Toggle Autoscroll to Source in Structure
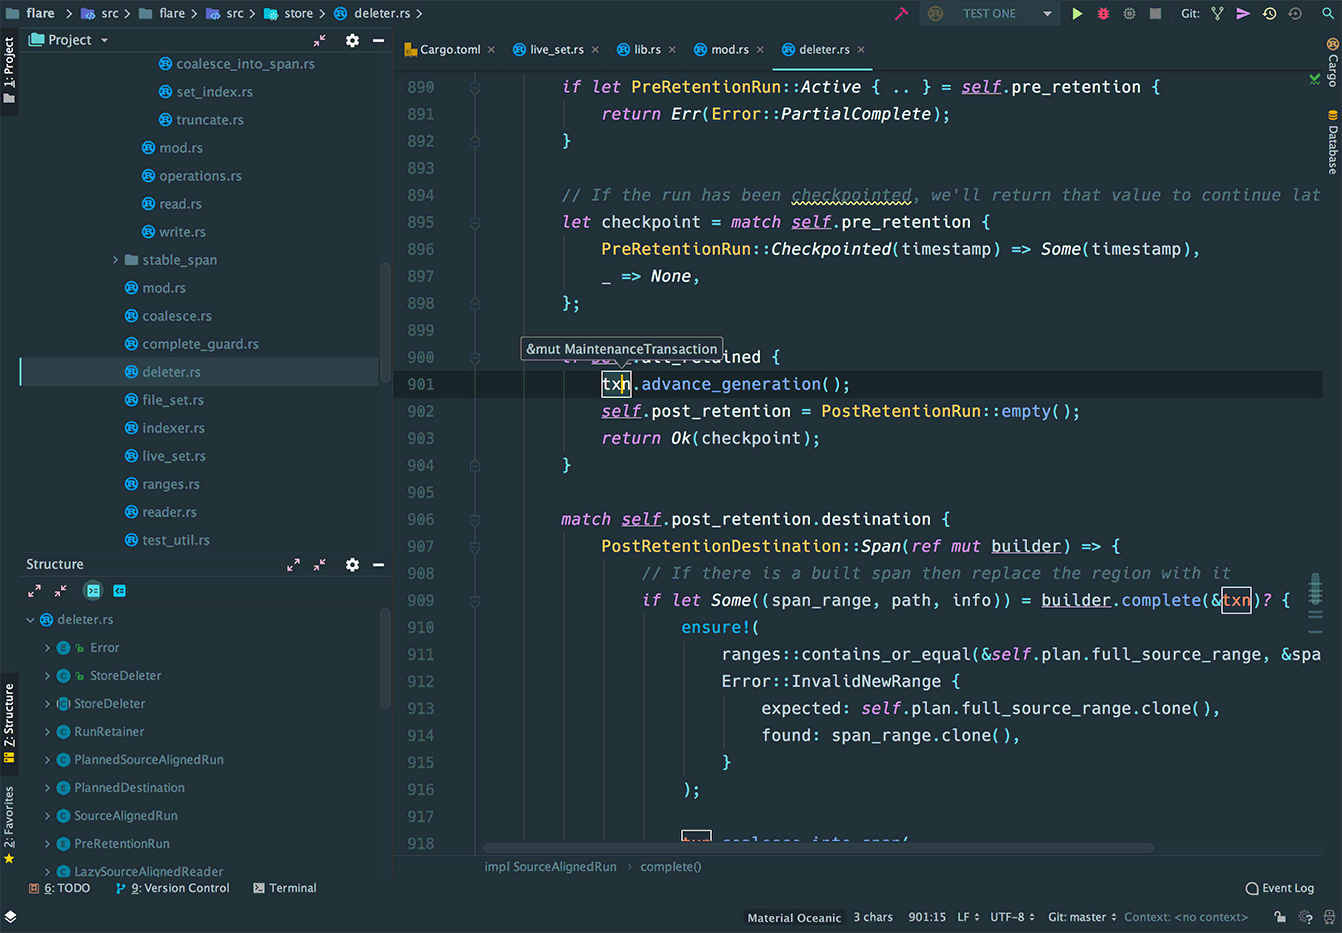 pyautogui.click(x=93, y=591)
